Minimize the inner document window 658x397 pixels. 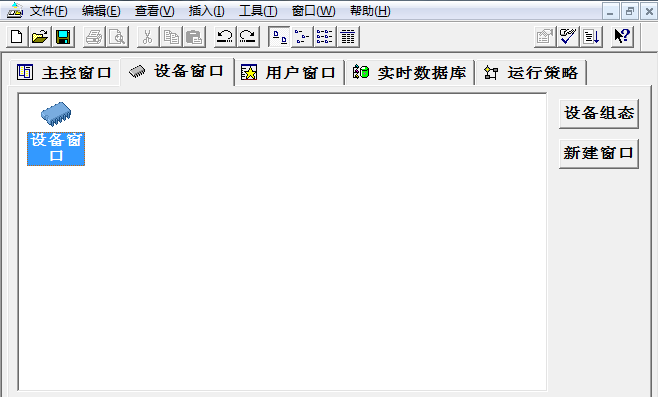(611, 11)
